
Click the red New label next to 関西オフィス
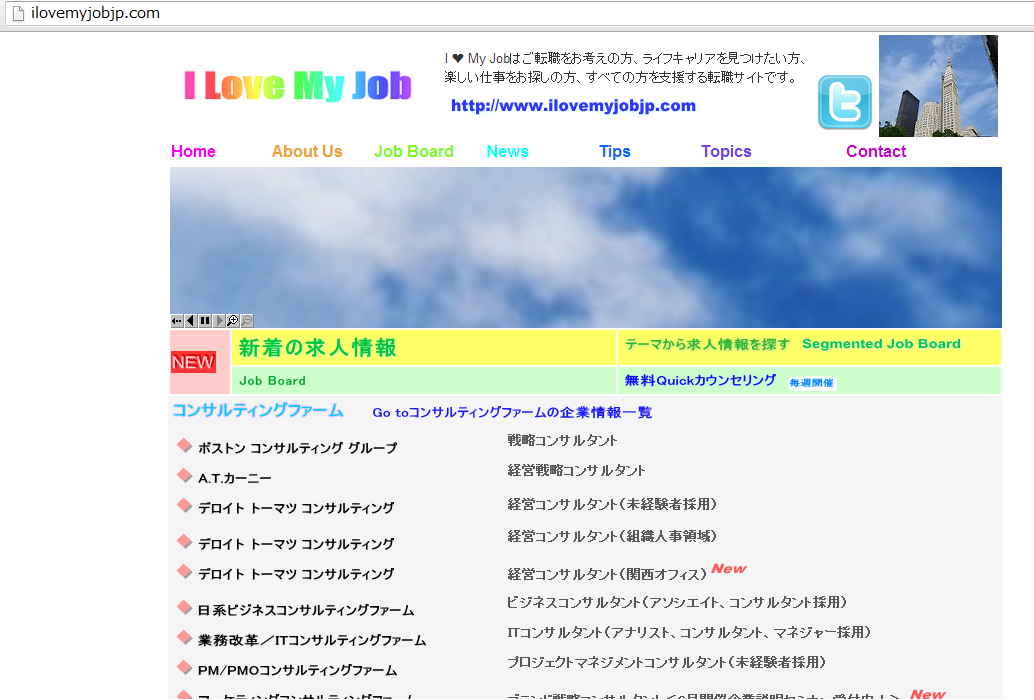coord(729,568)
